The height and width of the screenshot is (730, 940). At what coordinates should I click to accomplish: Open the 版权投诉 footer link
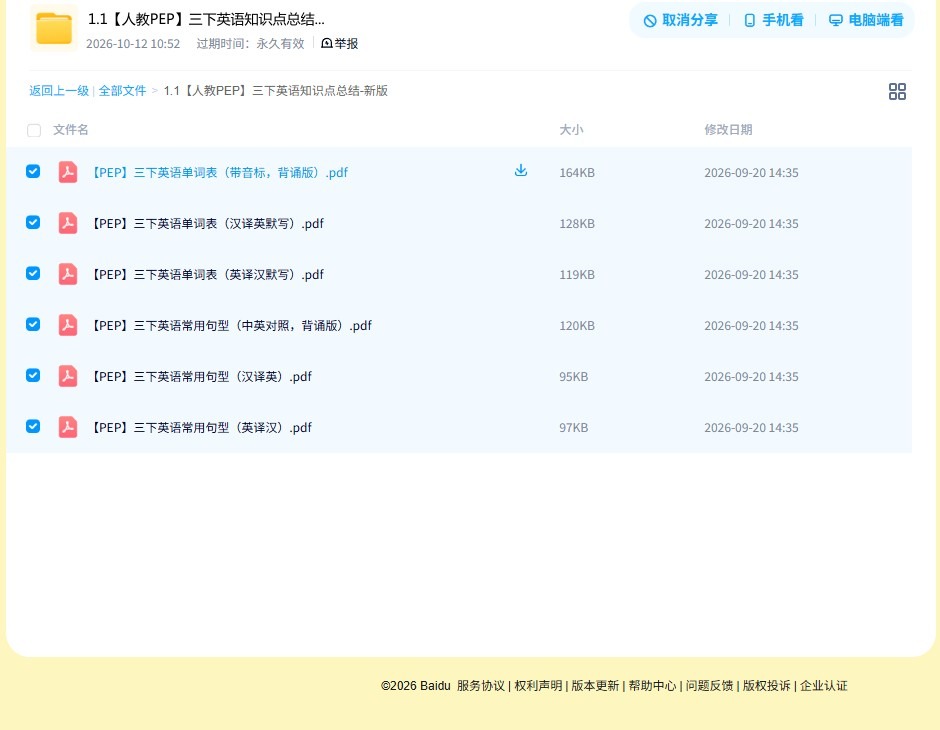tap(767, 686)
